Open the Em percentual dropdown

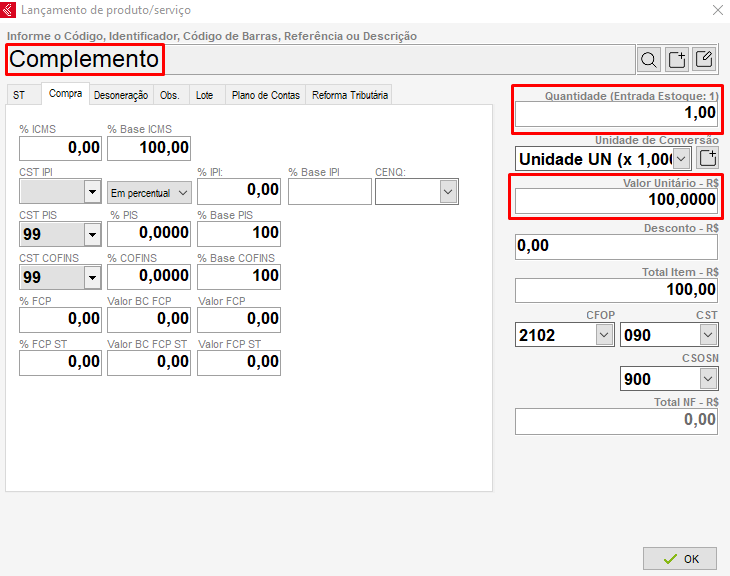[149, 192]
